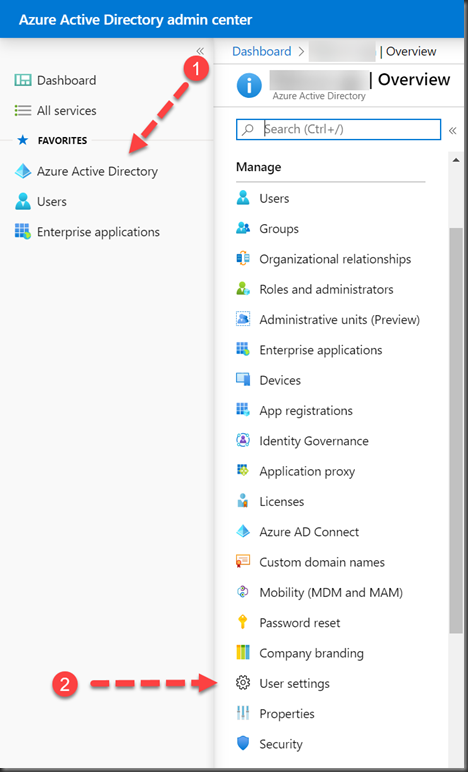The height and width of the screenshot is (772, 468).
Task: Click the Dashboard icon in left sidebar
Action: [x=23, y=80]
